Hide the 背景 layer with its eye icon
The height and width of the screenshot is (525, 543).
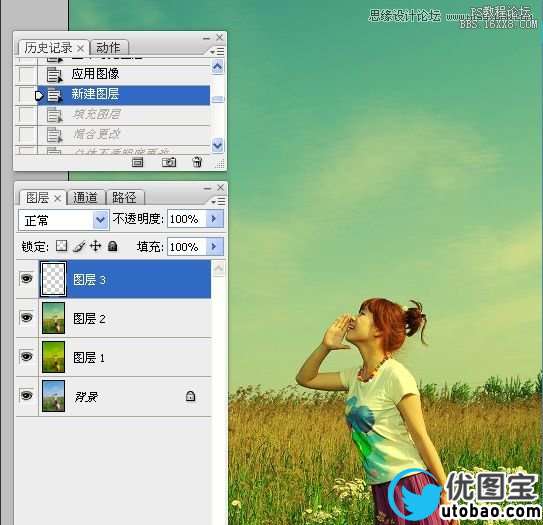[27, 395]
